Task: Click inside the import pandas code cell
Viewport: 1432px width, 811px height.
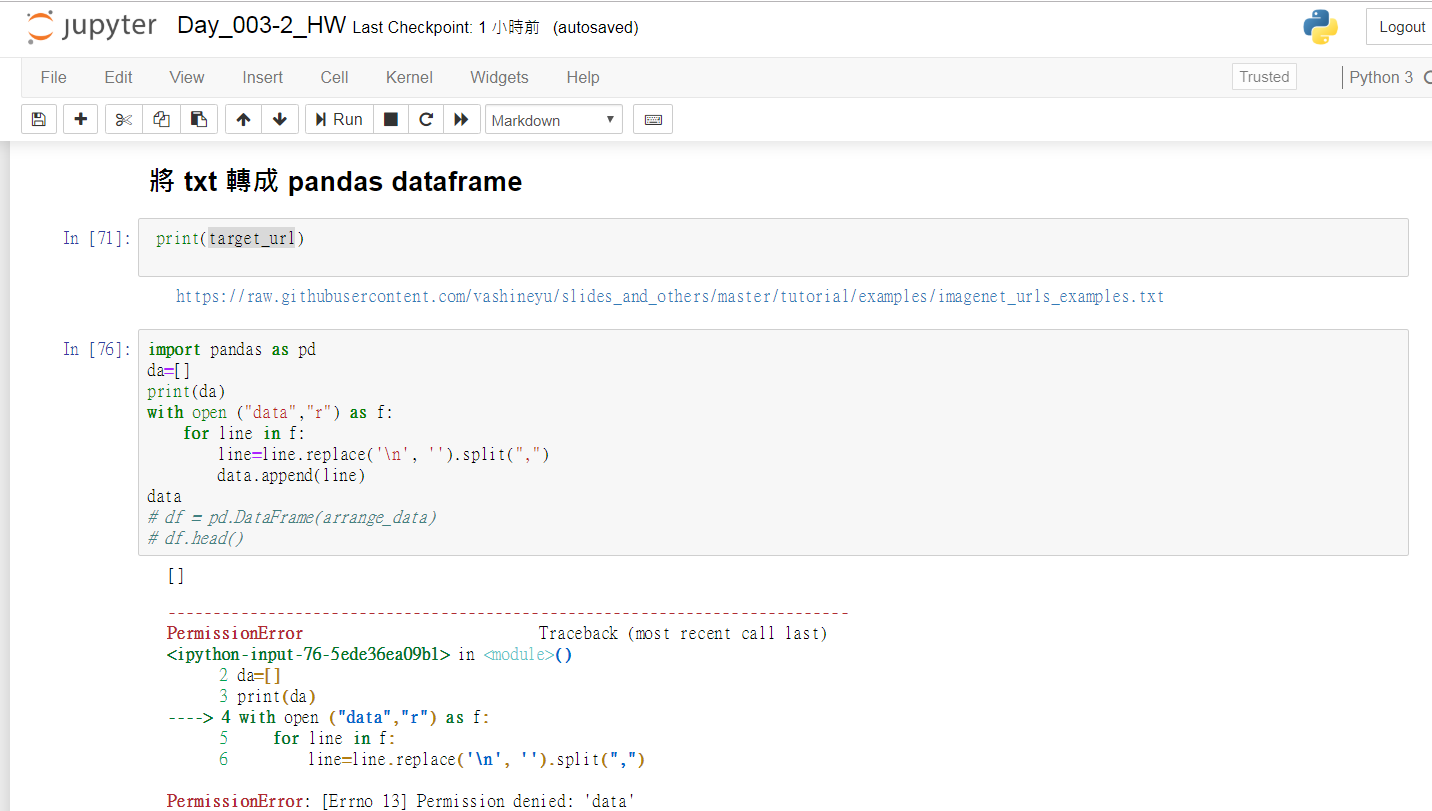Action: (x=773, y=442)
